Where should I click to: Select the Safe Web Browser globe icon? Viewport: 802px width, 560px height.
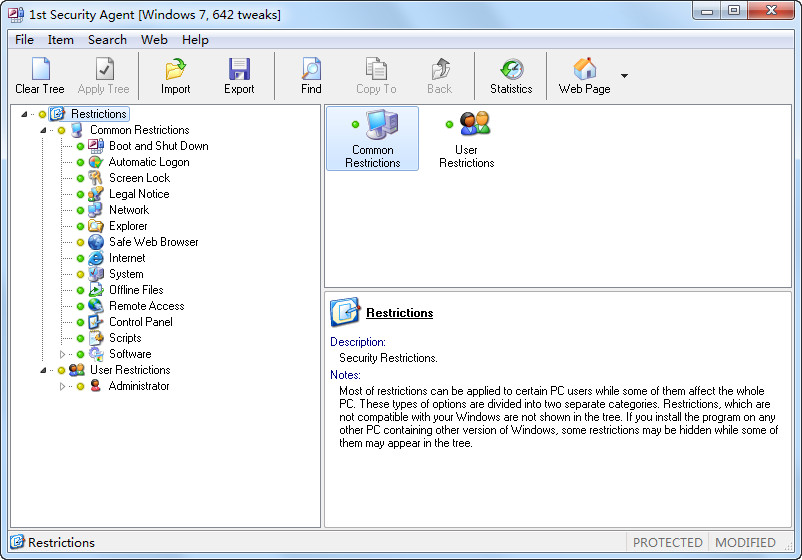click(x=96, y=242)
